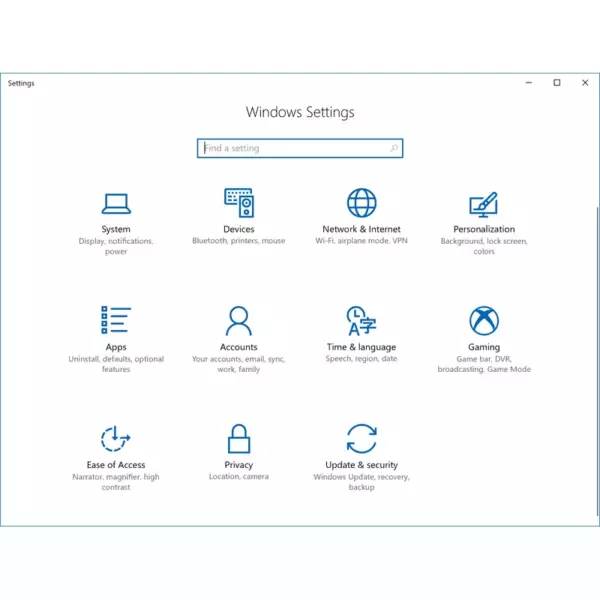Minimize the Settings window

[529, 83]
